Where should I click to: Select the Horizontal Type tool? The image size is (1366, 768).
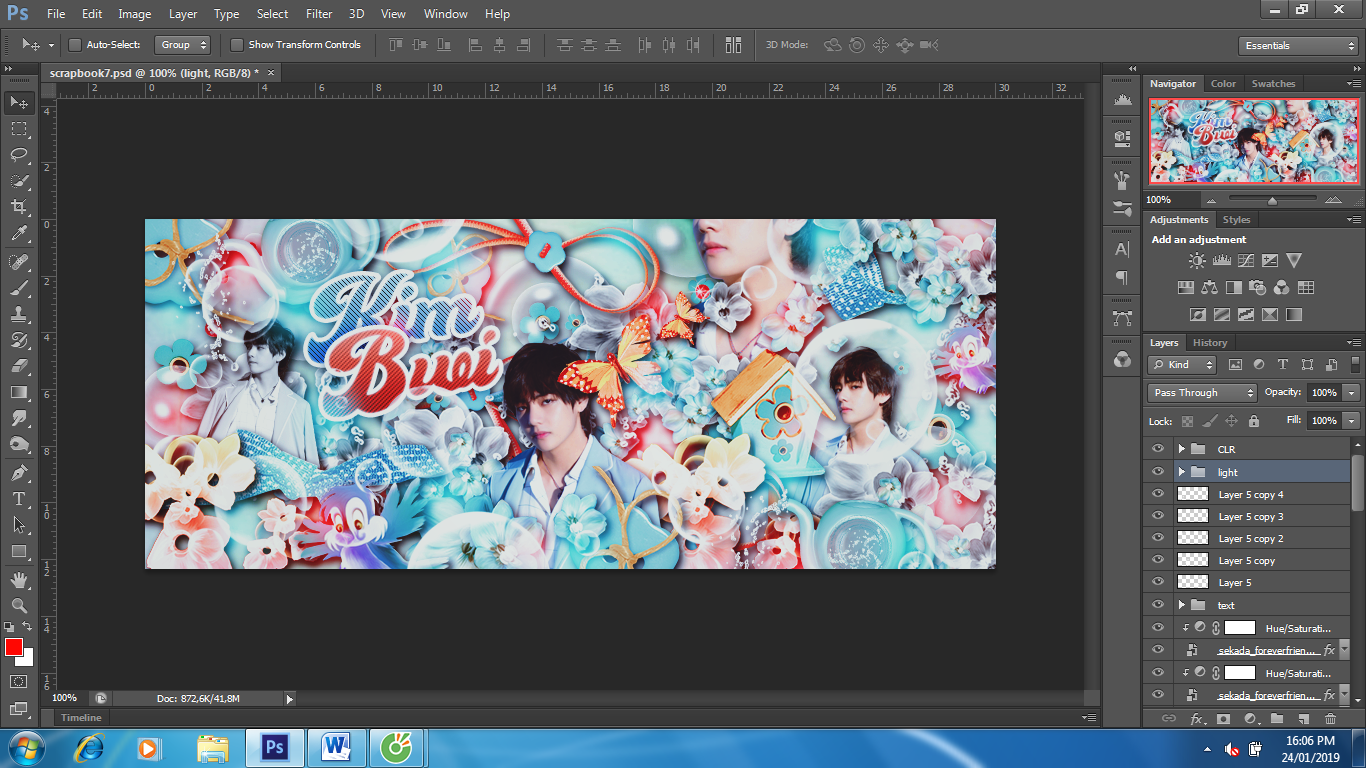pyautogui.click(x=19, y=498)
